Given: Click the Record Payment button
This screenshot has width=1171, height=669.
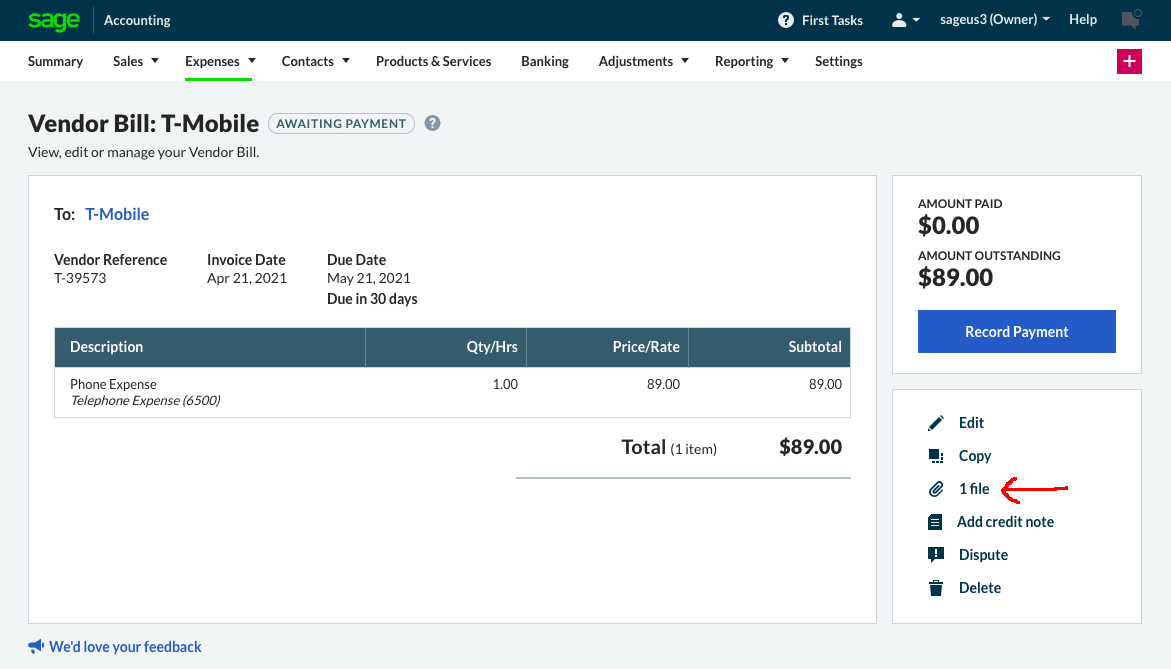Looking at the screenshot, I should click(1016, 331).
